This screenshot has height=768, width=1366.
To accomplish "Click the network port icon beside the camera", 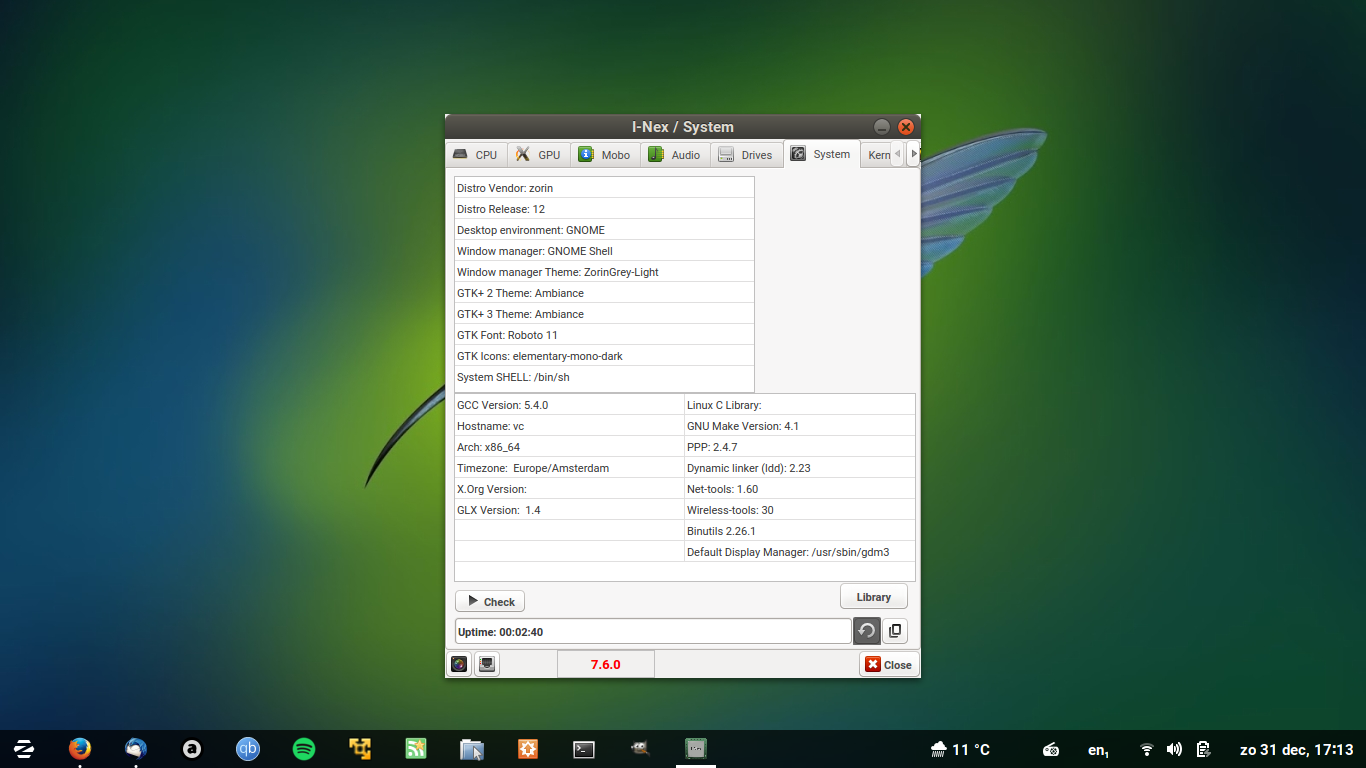I will click(487, 664).
